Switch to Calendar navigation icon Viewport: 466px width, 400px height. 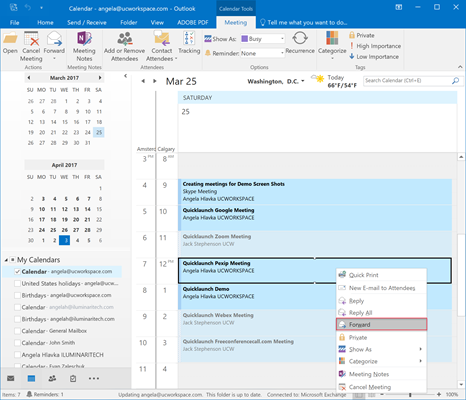click(31, 378)
